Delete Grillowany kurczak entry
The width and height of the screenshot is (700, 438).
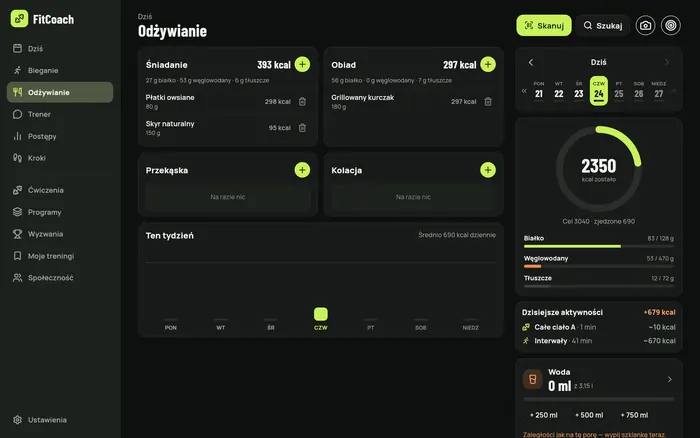tap(488, 101)
